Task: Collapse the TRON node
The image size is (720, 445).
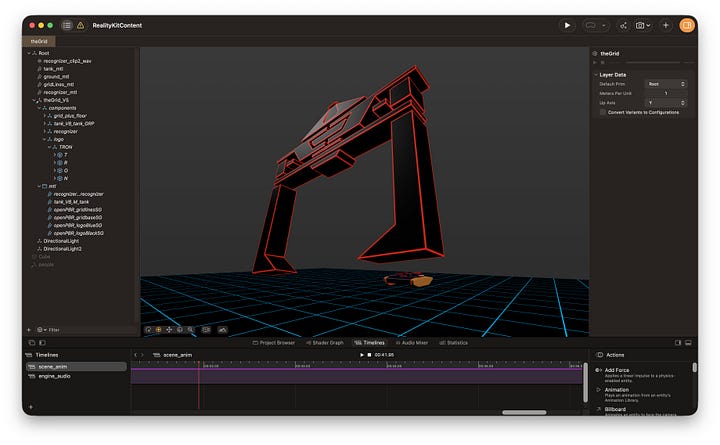Action: [50, 147]
